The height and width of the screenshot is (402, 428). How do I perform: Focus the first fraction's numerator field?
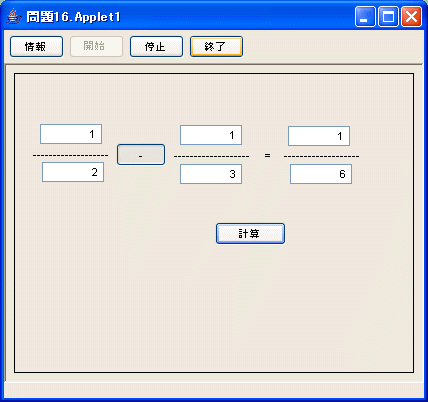point(71,134)
